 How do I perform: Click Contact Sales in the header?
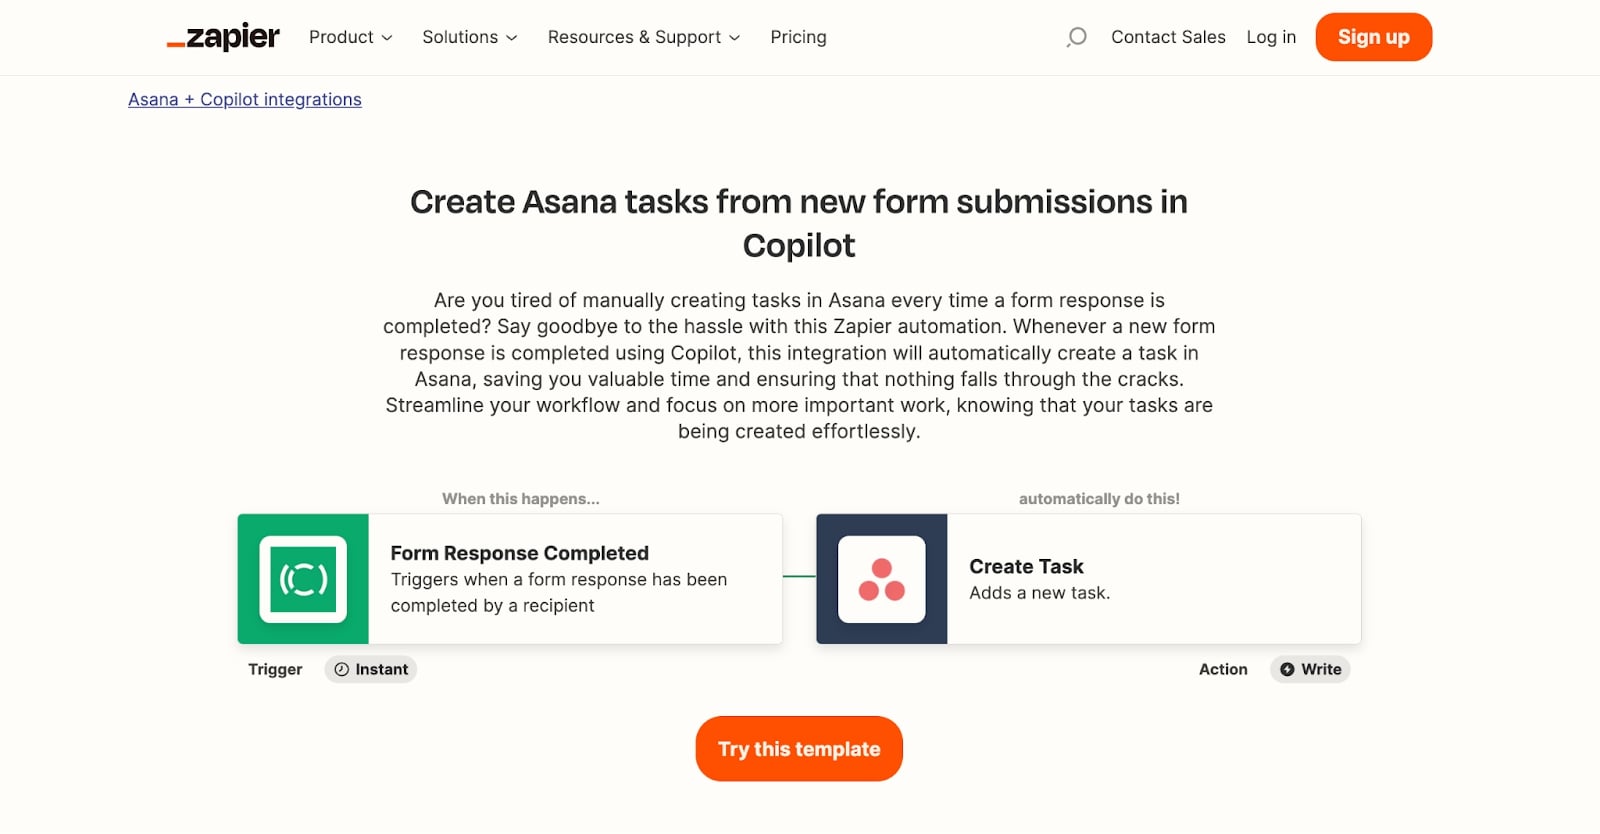[x=1167, y=37]
